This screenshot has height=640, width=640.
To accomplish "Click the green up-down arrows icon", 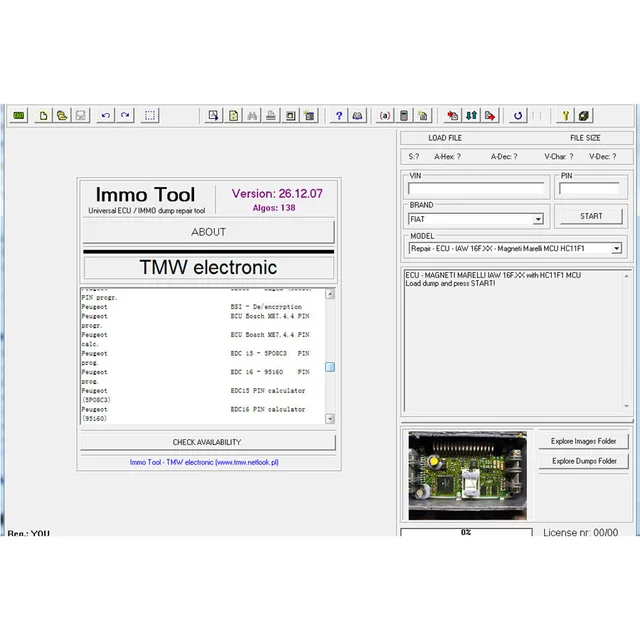I will coord(471,116).
